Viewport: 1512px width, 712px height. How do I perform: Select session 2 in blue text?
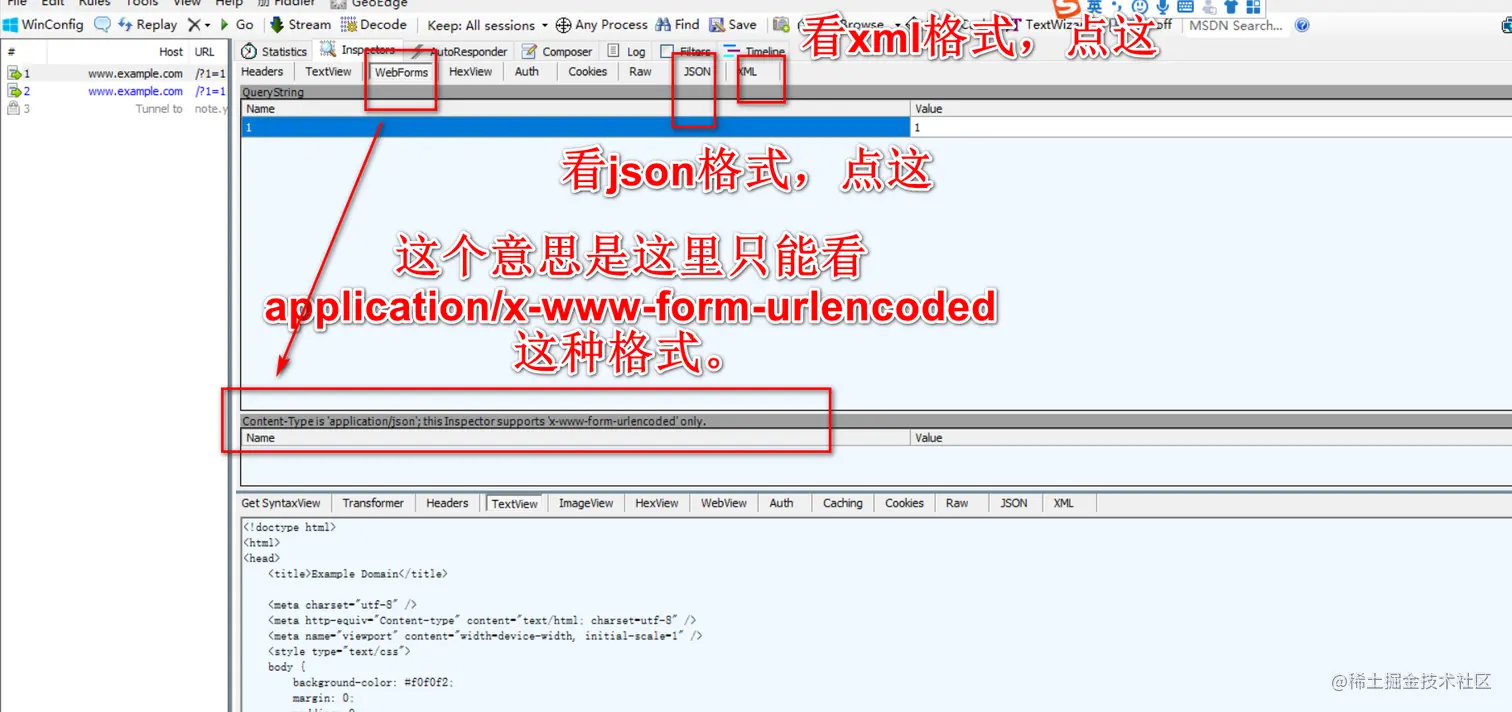[x=115, y=91]
